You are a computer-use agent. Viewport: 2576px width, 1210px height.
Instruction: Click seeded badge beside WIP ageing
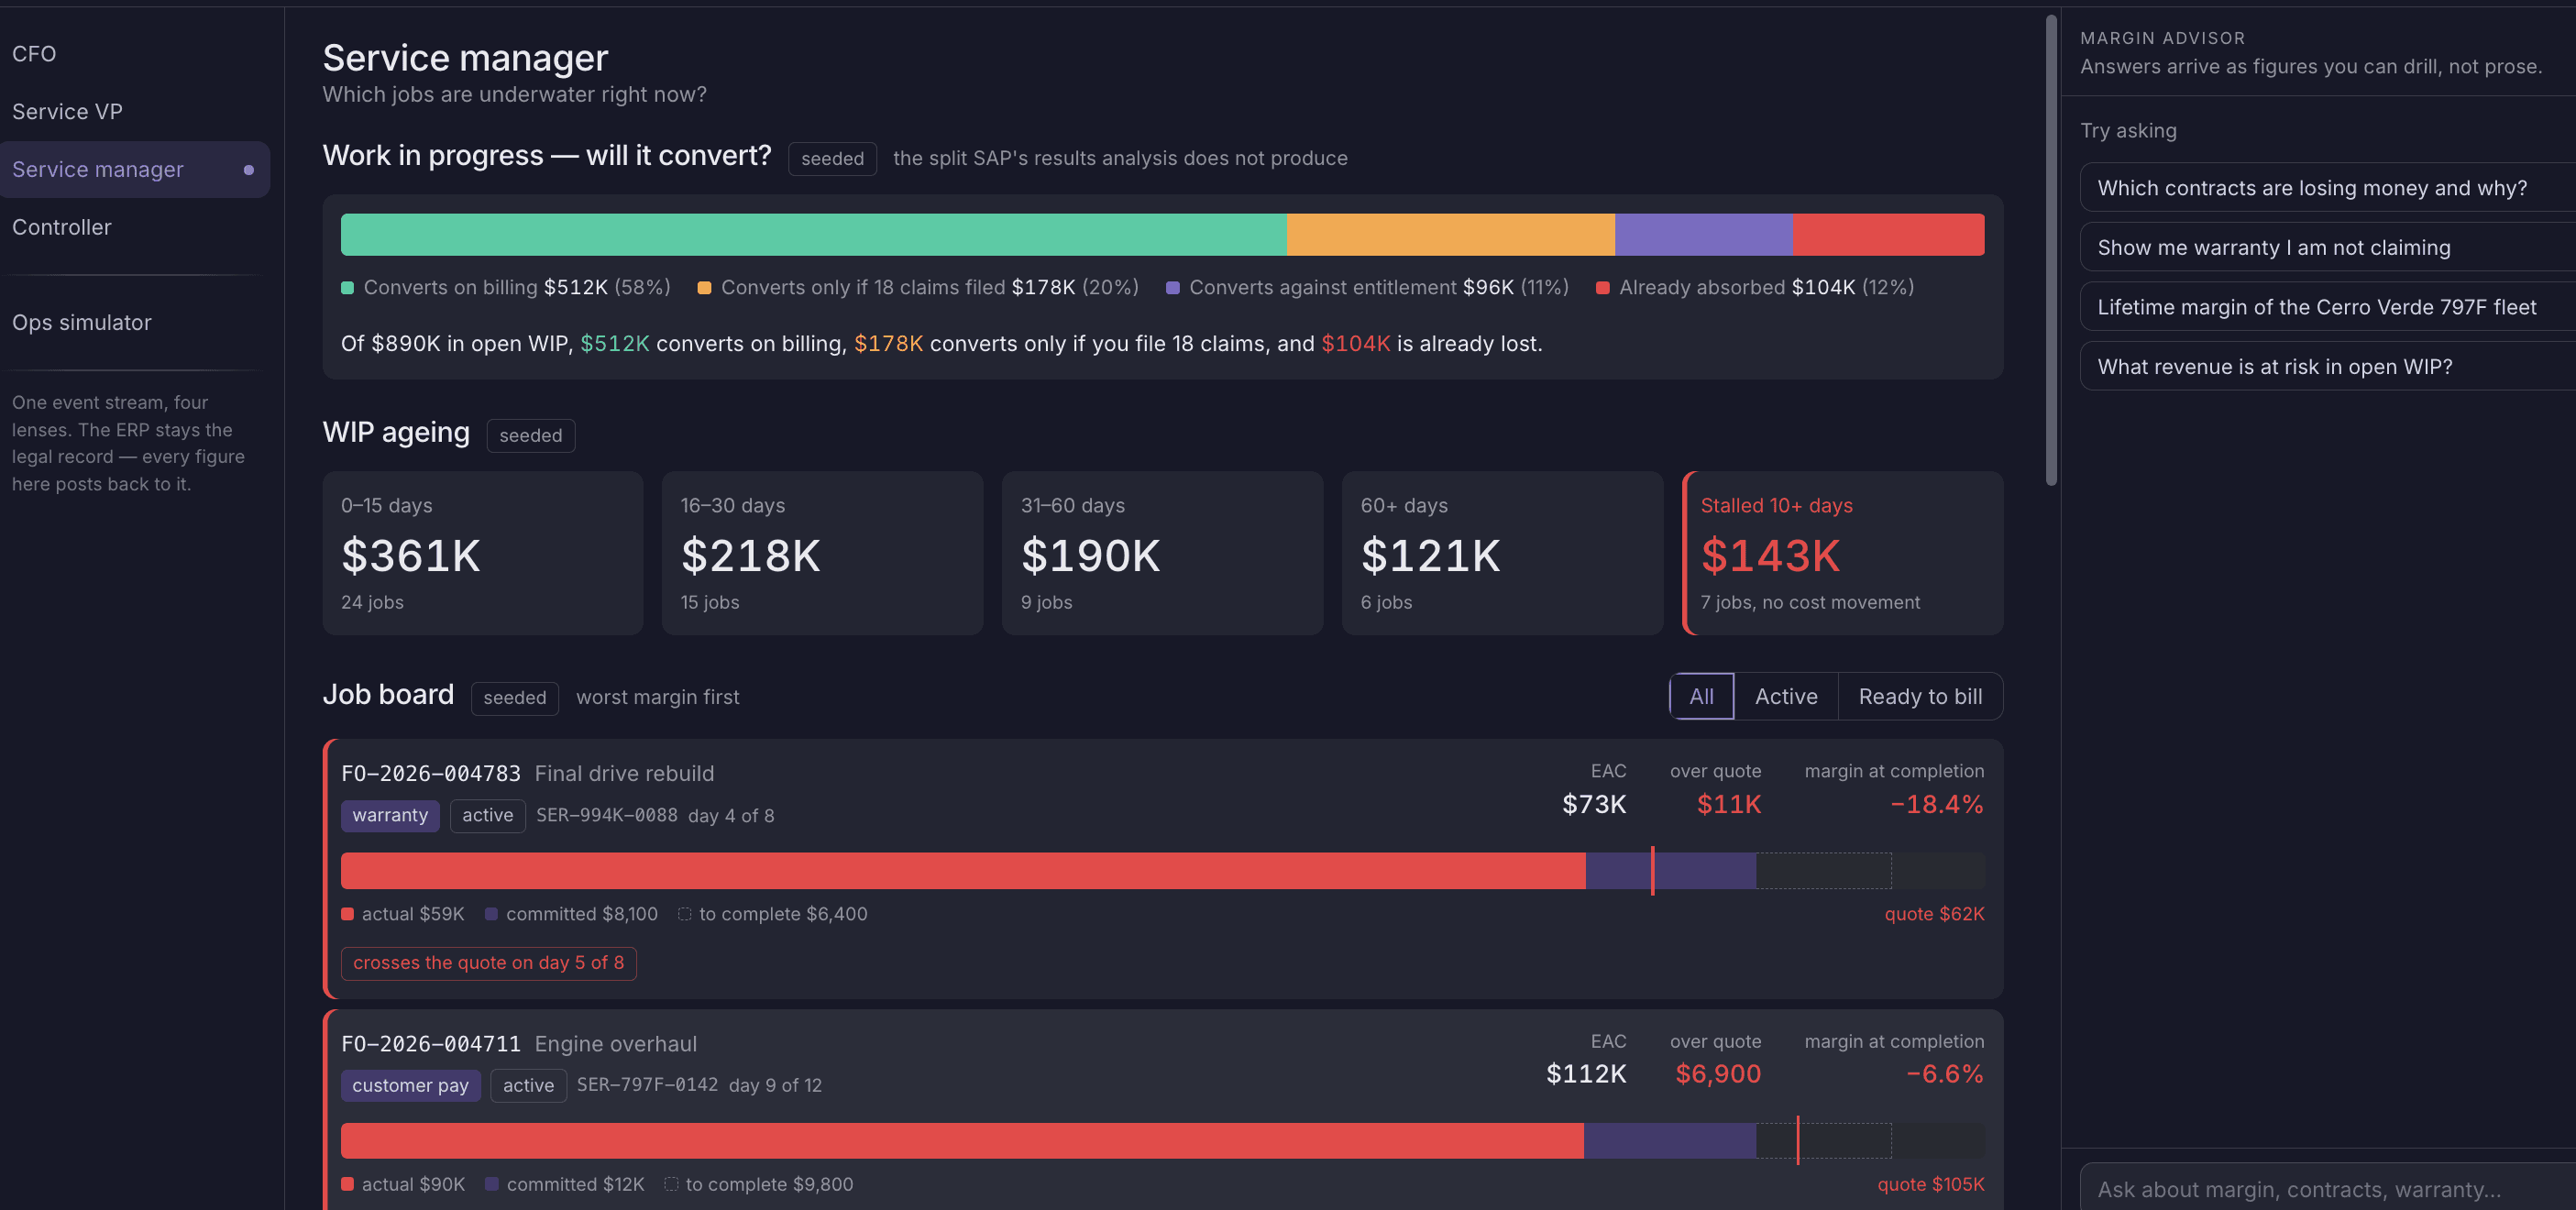click(530, 435)
